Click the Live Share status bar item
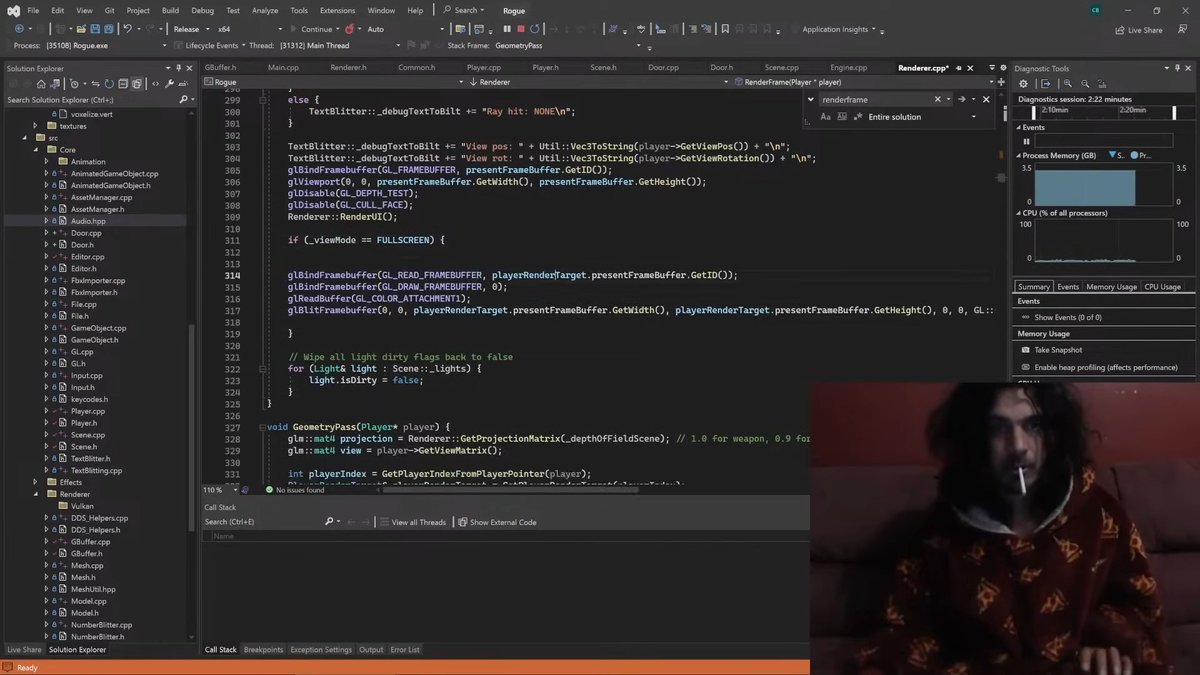Viewport: 1200px width, 675px height. 24,650
